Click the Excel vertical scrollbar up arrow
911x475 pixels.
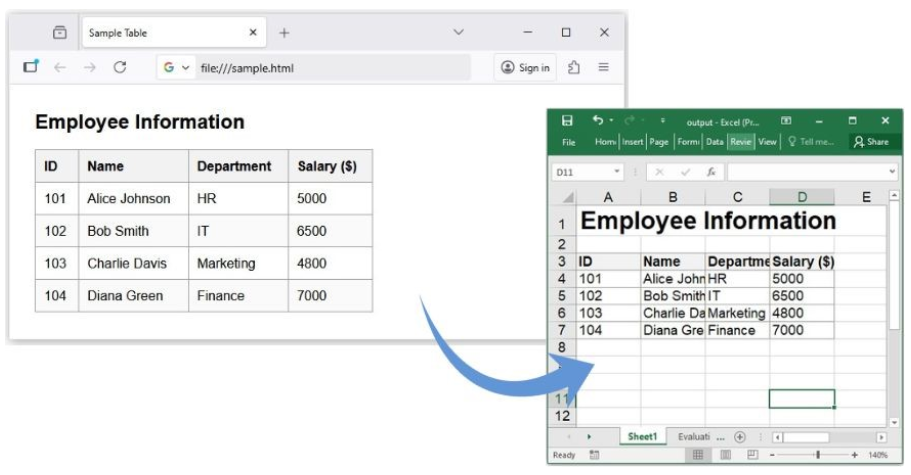coord(895,196)
